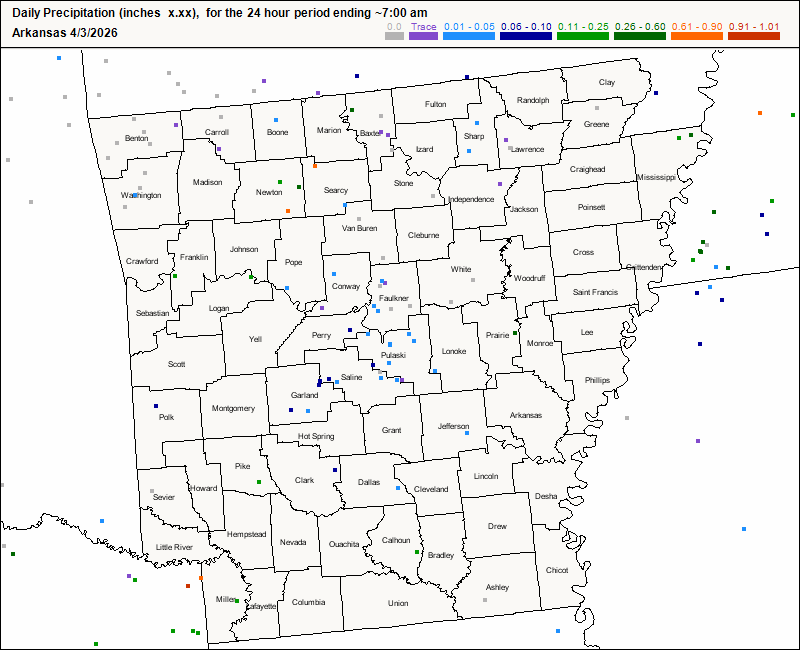Click the Chicot county label

pyautogui.click(x=557, y=570)
